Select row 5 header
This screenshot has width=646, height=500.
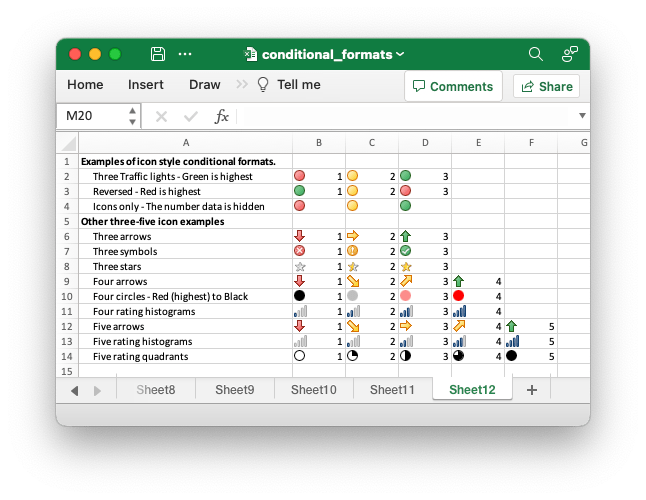click(x=67, y=222)
